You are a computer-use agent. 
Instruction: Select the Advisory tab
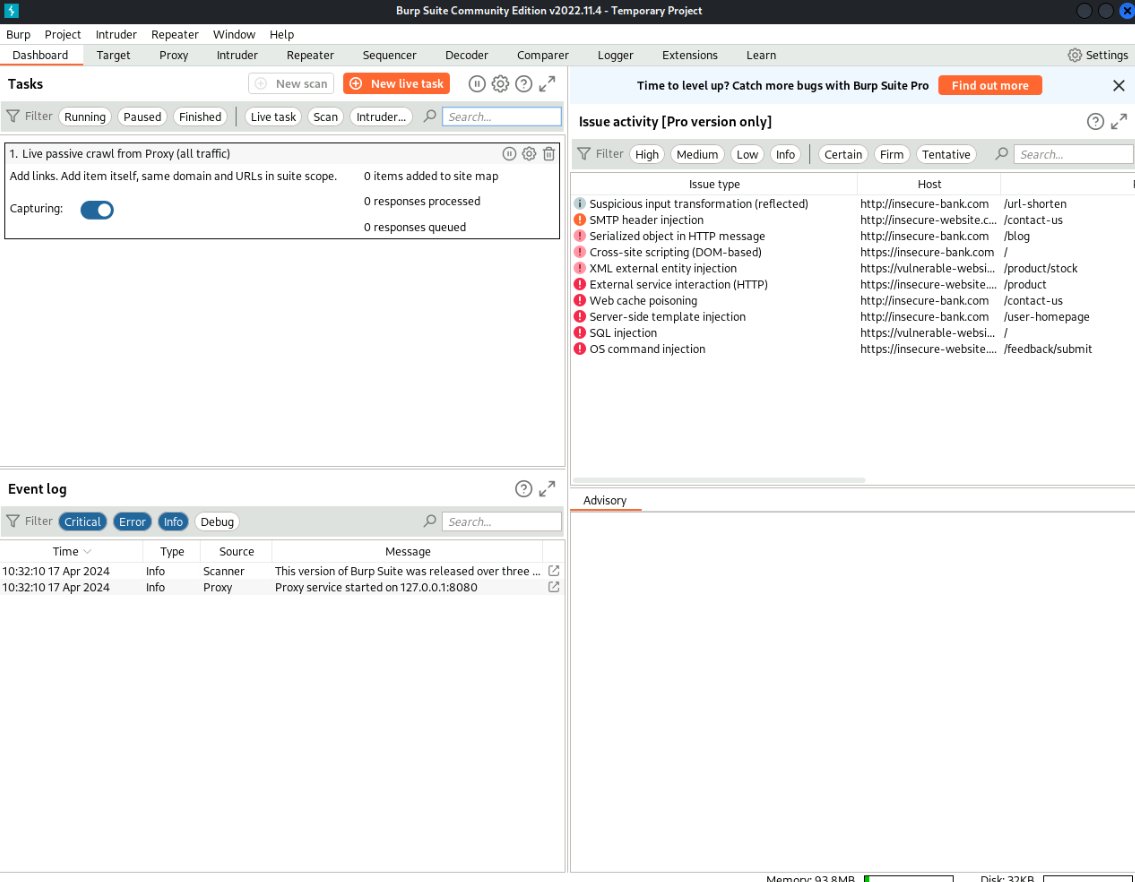point(605,500)
